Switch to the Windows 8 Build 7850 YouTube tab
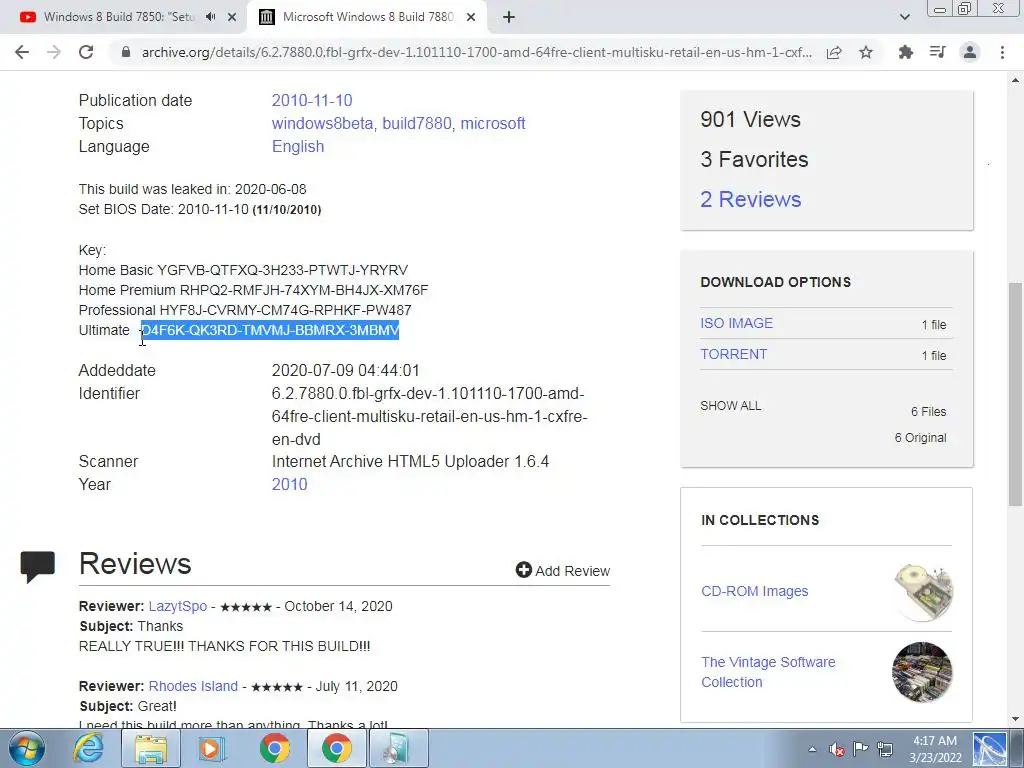 click(x=119, y=17)
